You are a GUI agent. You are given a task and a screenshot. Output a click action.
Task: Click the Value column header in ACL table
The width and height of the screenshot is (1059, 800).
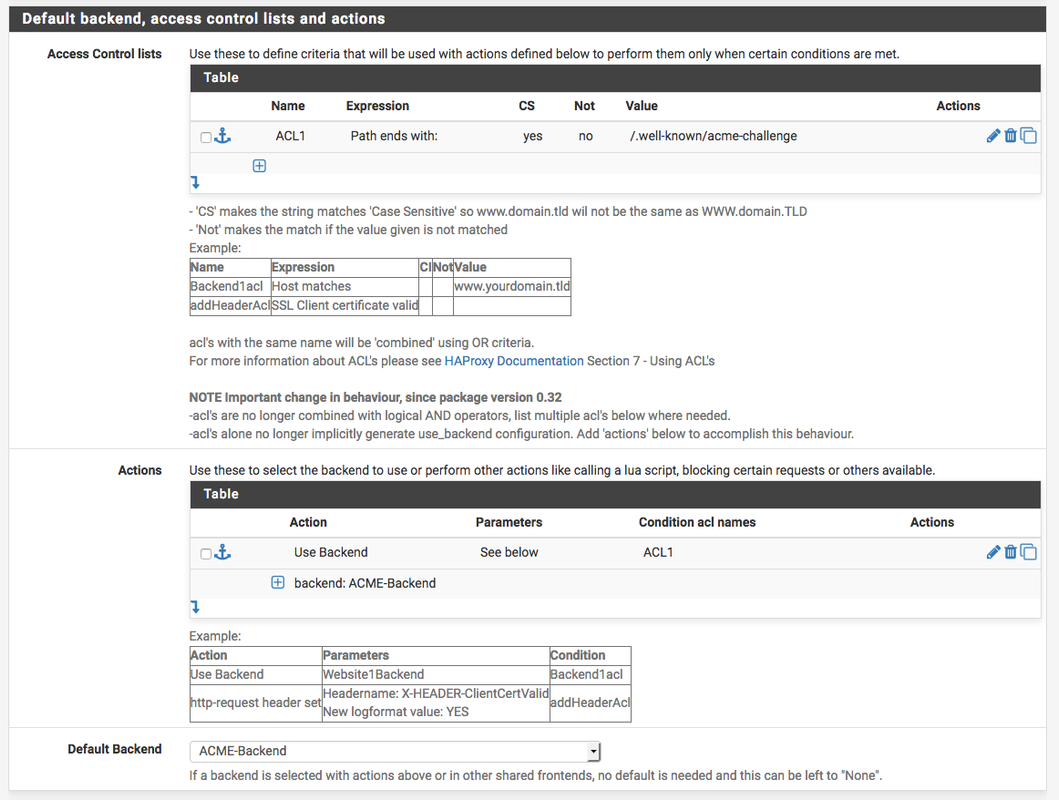(x=642, y=105)
